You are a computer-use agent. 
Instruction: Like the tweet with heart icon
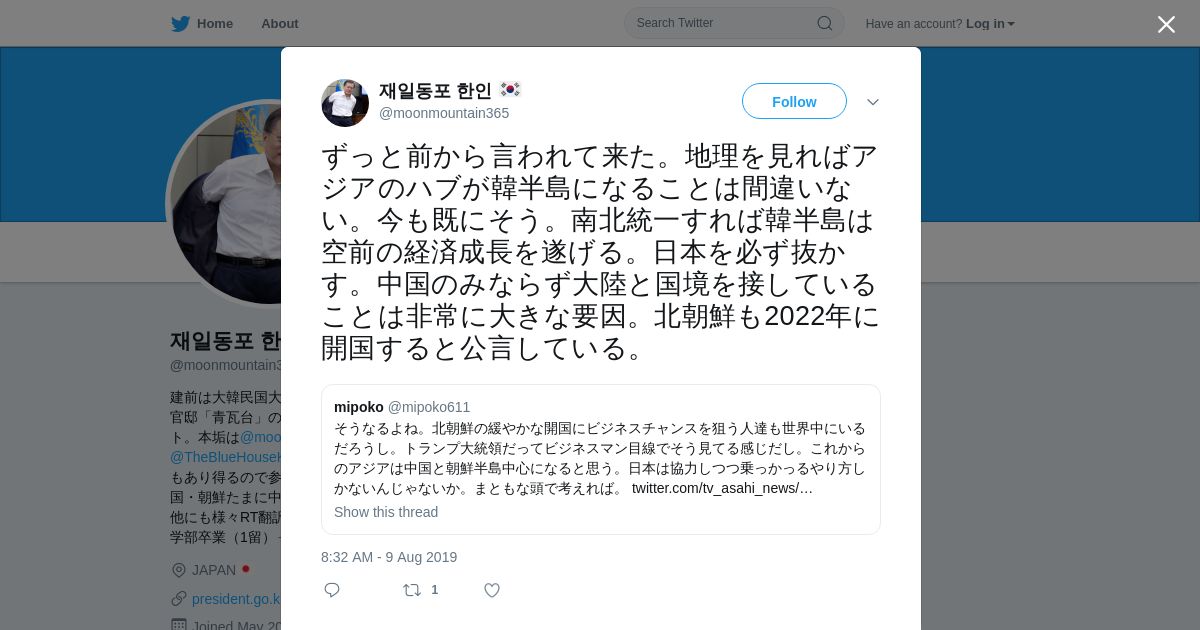pos(492,590)
